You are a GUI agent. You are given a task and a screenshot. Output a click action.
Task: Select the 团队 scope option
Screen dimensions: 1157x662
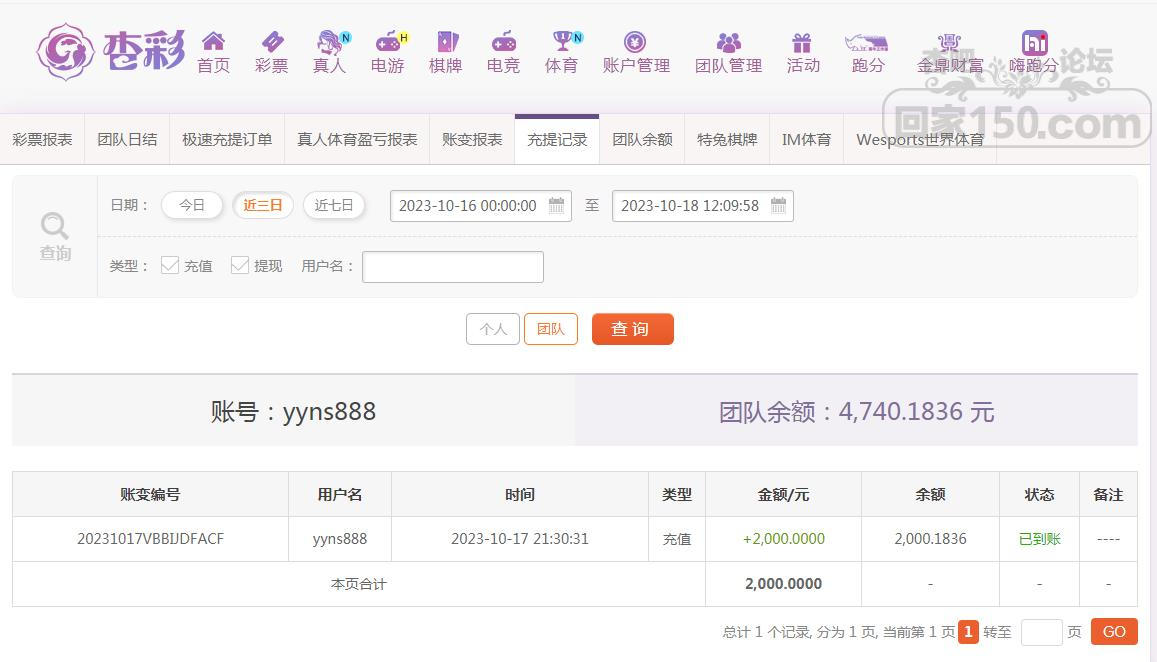pos(550,329)
